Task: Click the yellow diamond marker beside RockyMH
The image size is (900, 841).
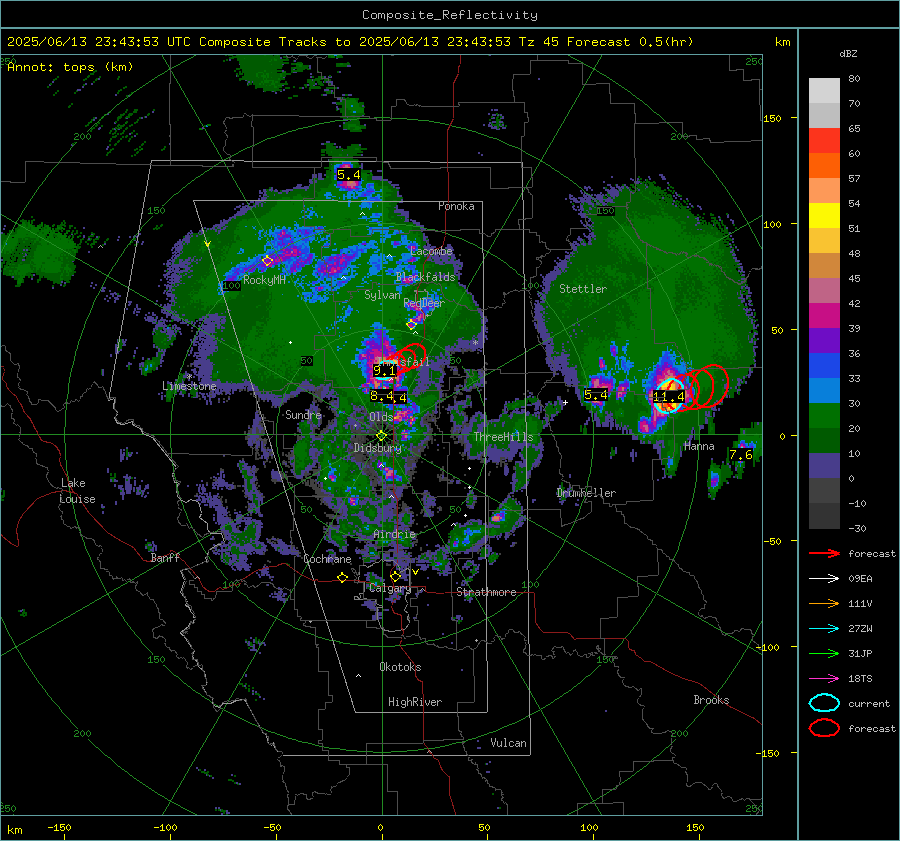Action: (x=267, y=261)
